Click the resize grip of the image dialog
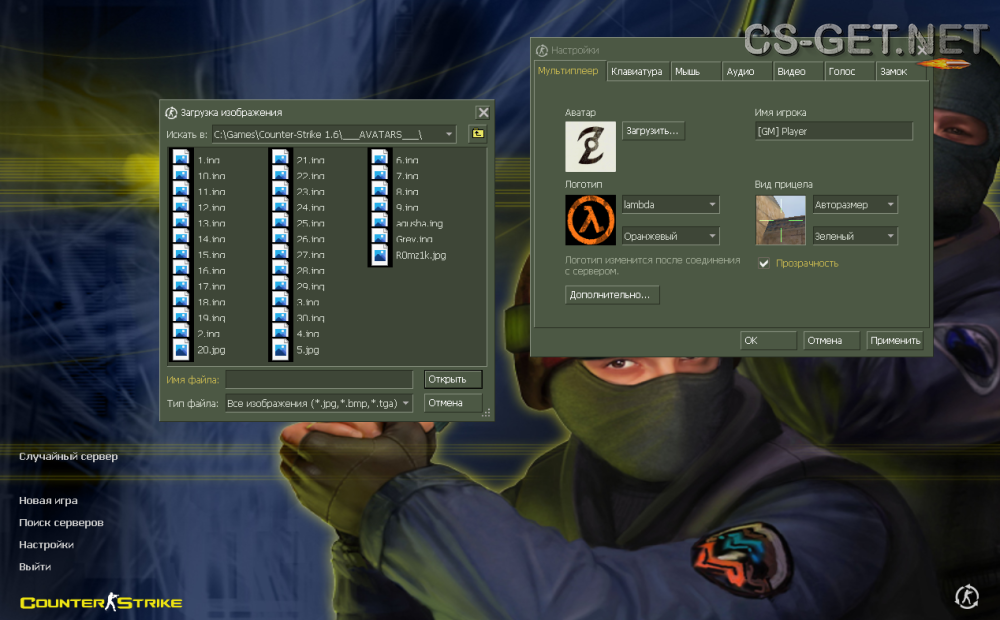 click(486, 413)
